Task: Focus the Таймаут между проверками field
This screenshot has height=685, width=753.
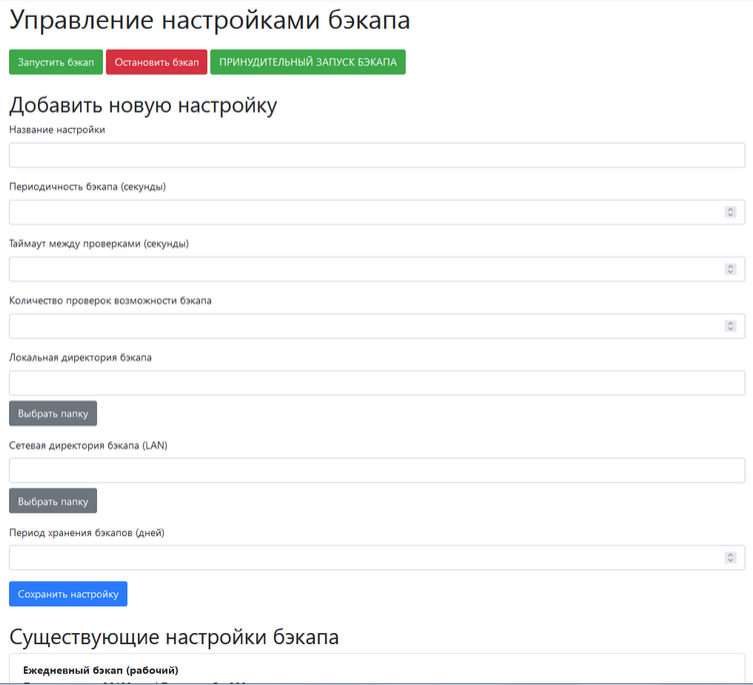Action: [x=377, y=269]
